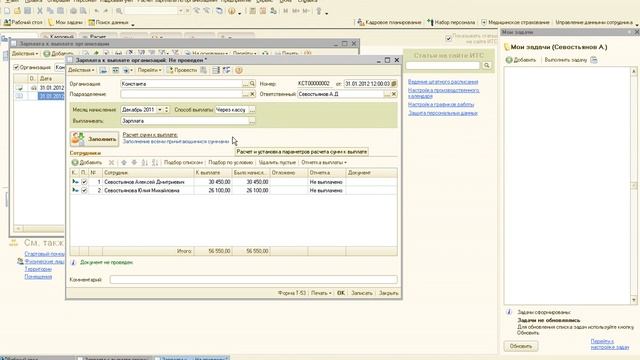Click the icon right of Выполнить задачу

[x=594, y=60]
